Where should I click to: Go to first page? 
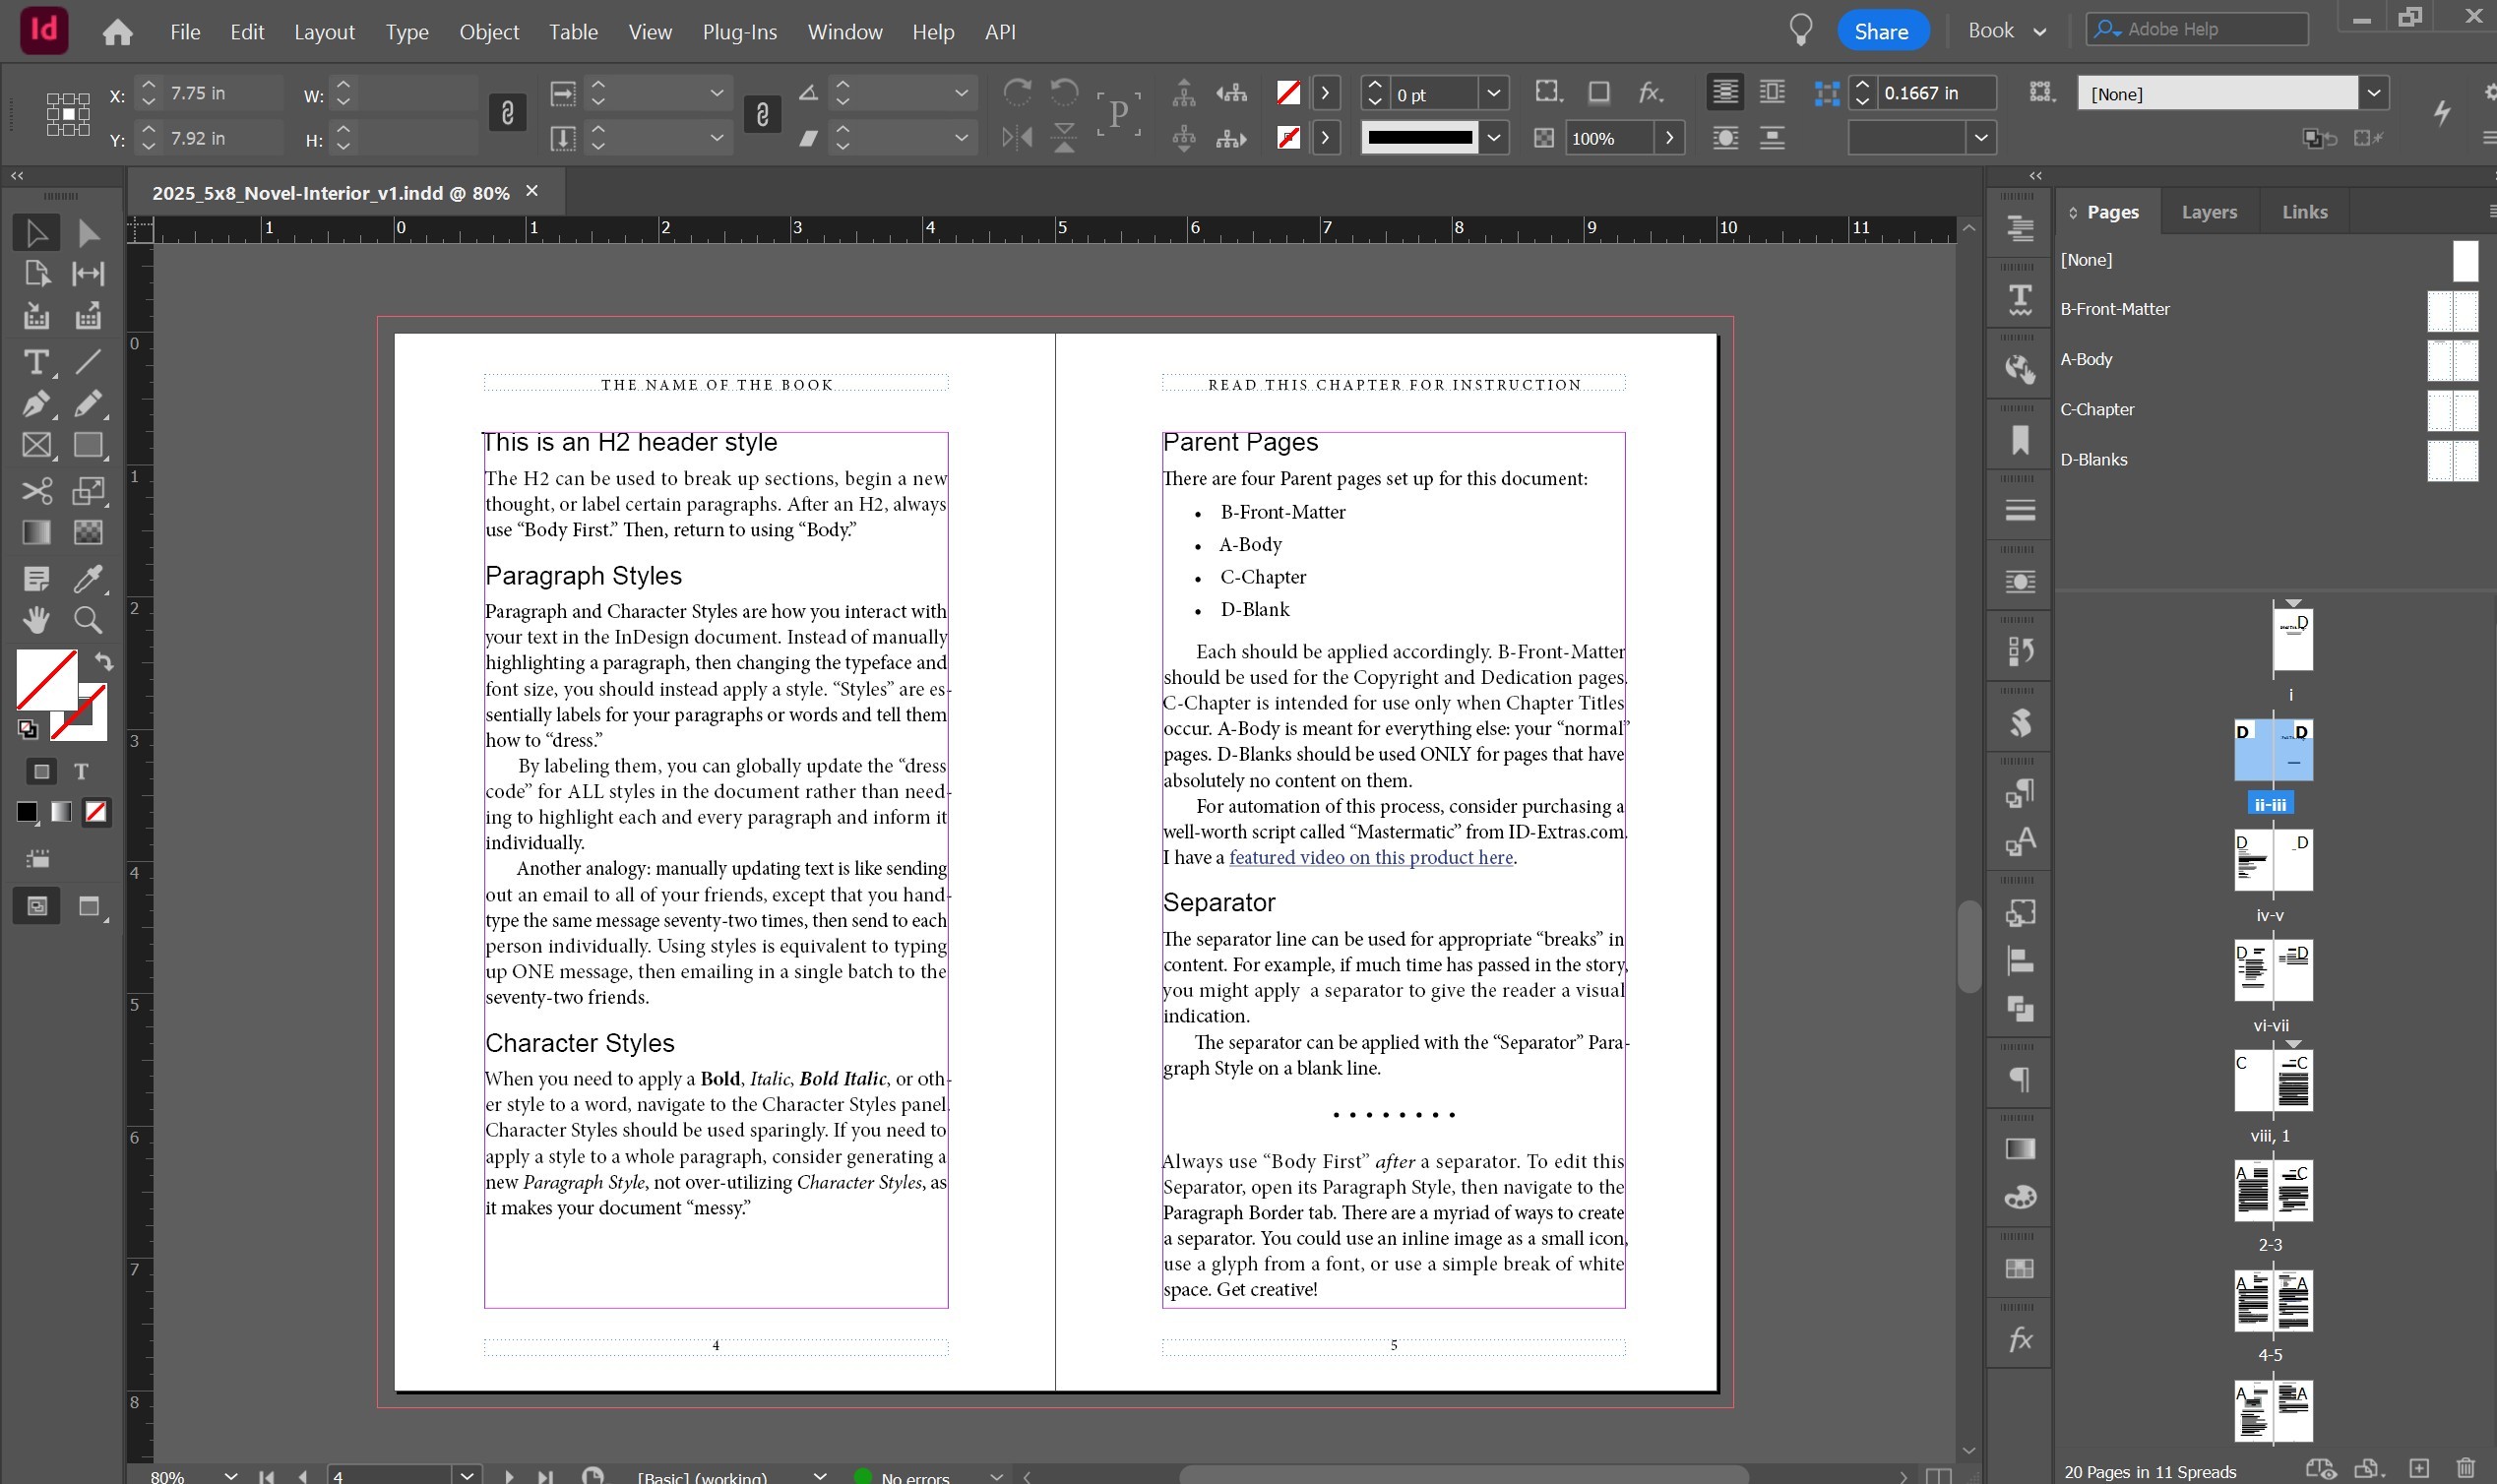(267, 1475)
